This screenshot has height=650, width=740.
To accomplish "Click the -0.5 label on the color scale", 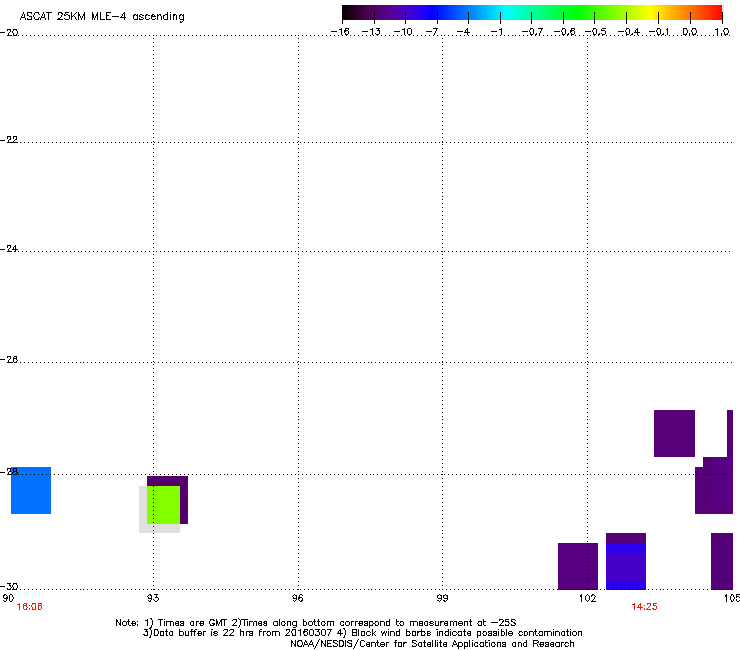I will (x=596, y=32).
